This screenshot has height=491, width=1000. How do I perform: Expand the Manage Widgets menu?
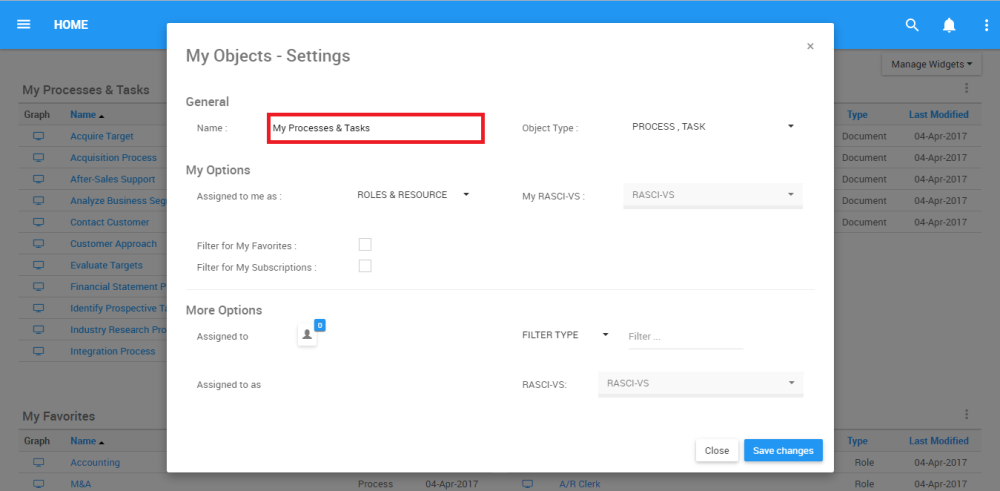[931, 65]
